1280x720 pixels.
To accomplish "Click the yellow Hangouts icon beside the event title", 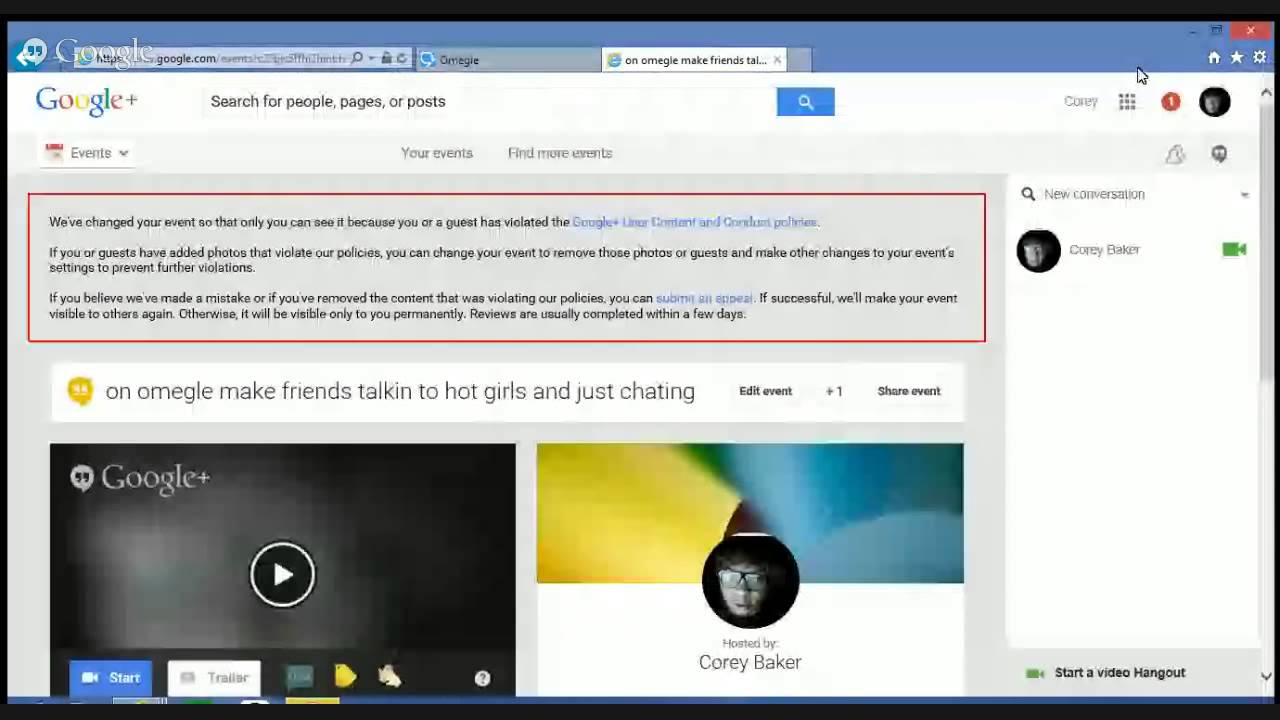I will click(80, 391).
